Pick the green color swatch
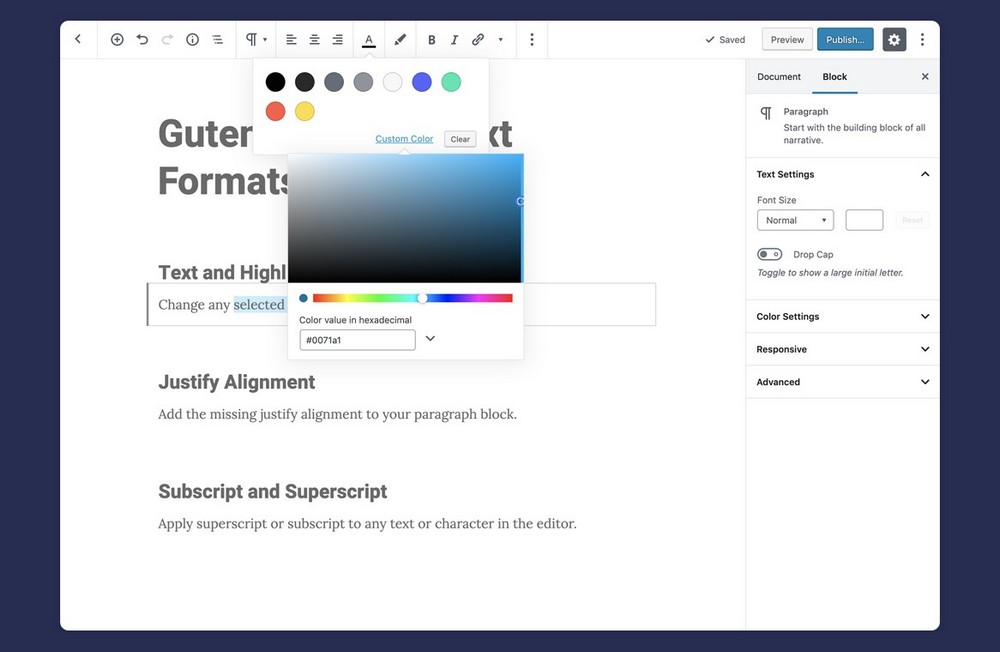Screen dimensions: 1000x652 tap(451, 82)
